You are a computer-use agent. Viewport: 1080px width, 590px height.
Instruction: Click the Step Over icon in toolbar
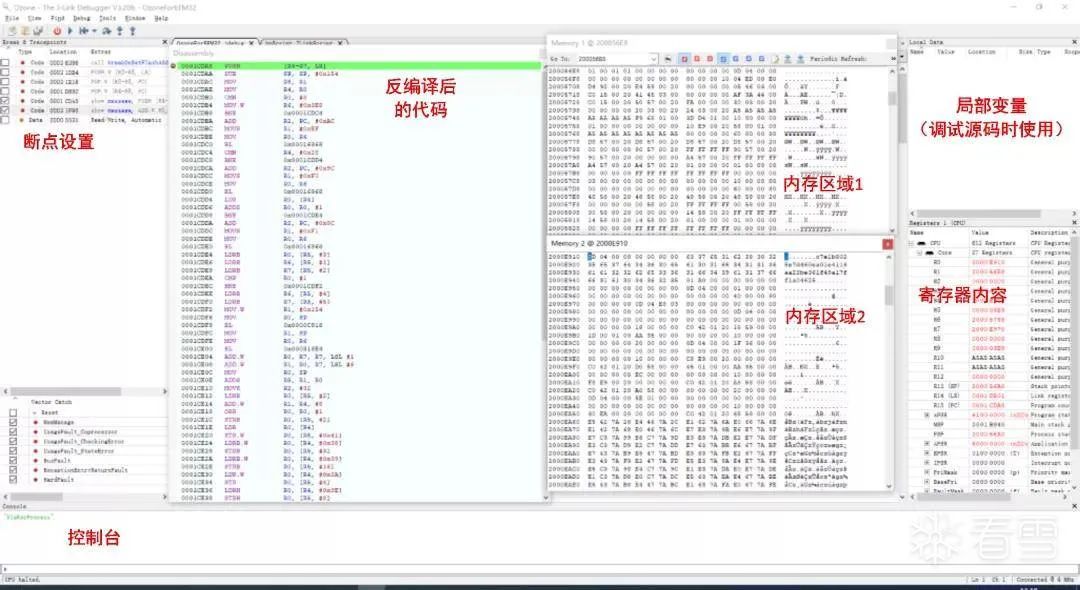[x=106, y=30]
